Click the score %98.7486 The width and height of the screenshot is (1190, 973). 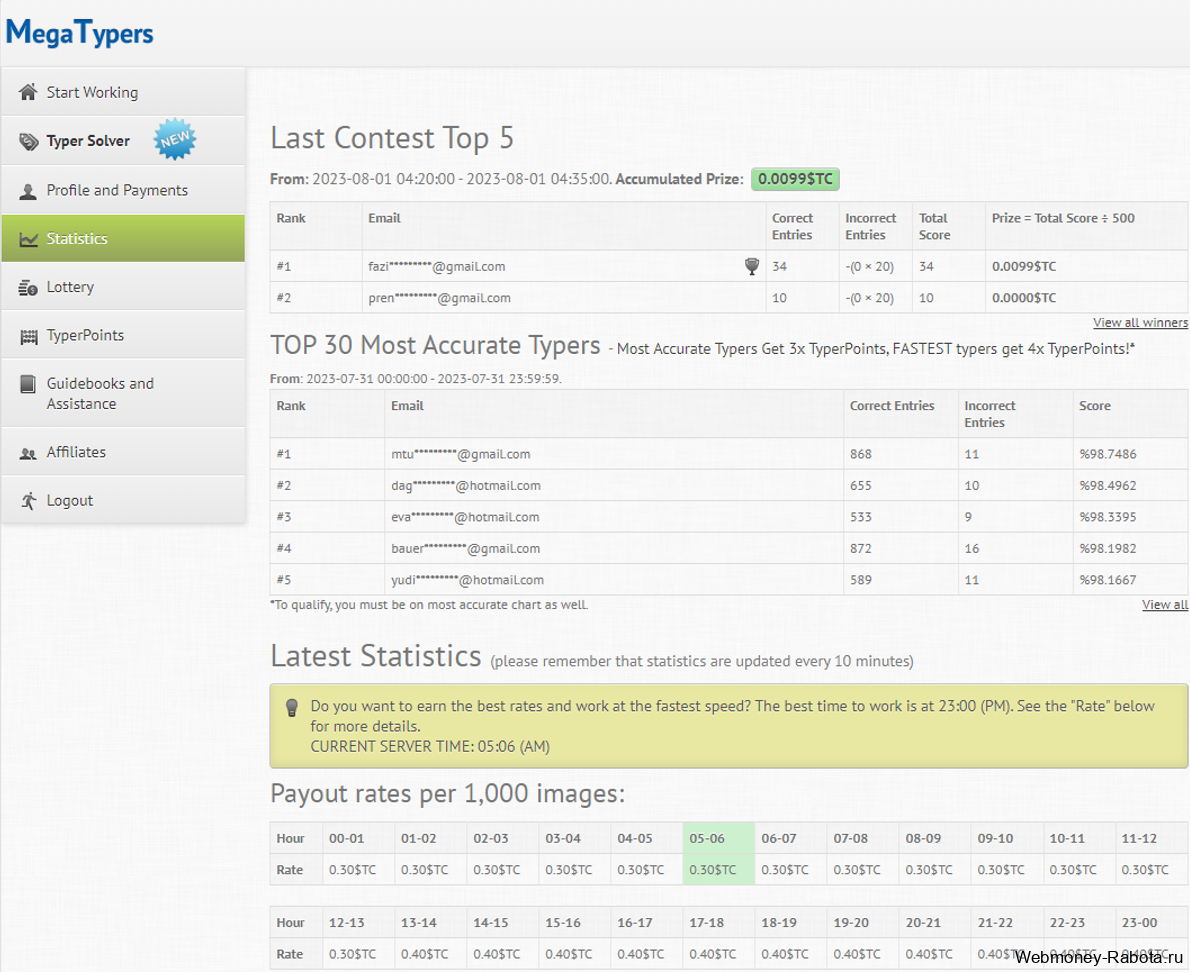[1107, 454]
